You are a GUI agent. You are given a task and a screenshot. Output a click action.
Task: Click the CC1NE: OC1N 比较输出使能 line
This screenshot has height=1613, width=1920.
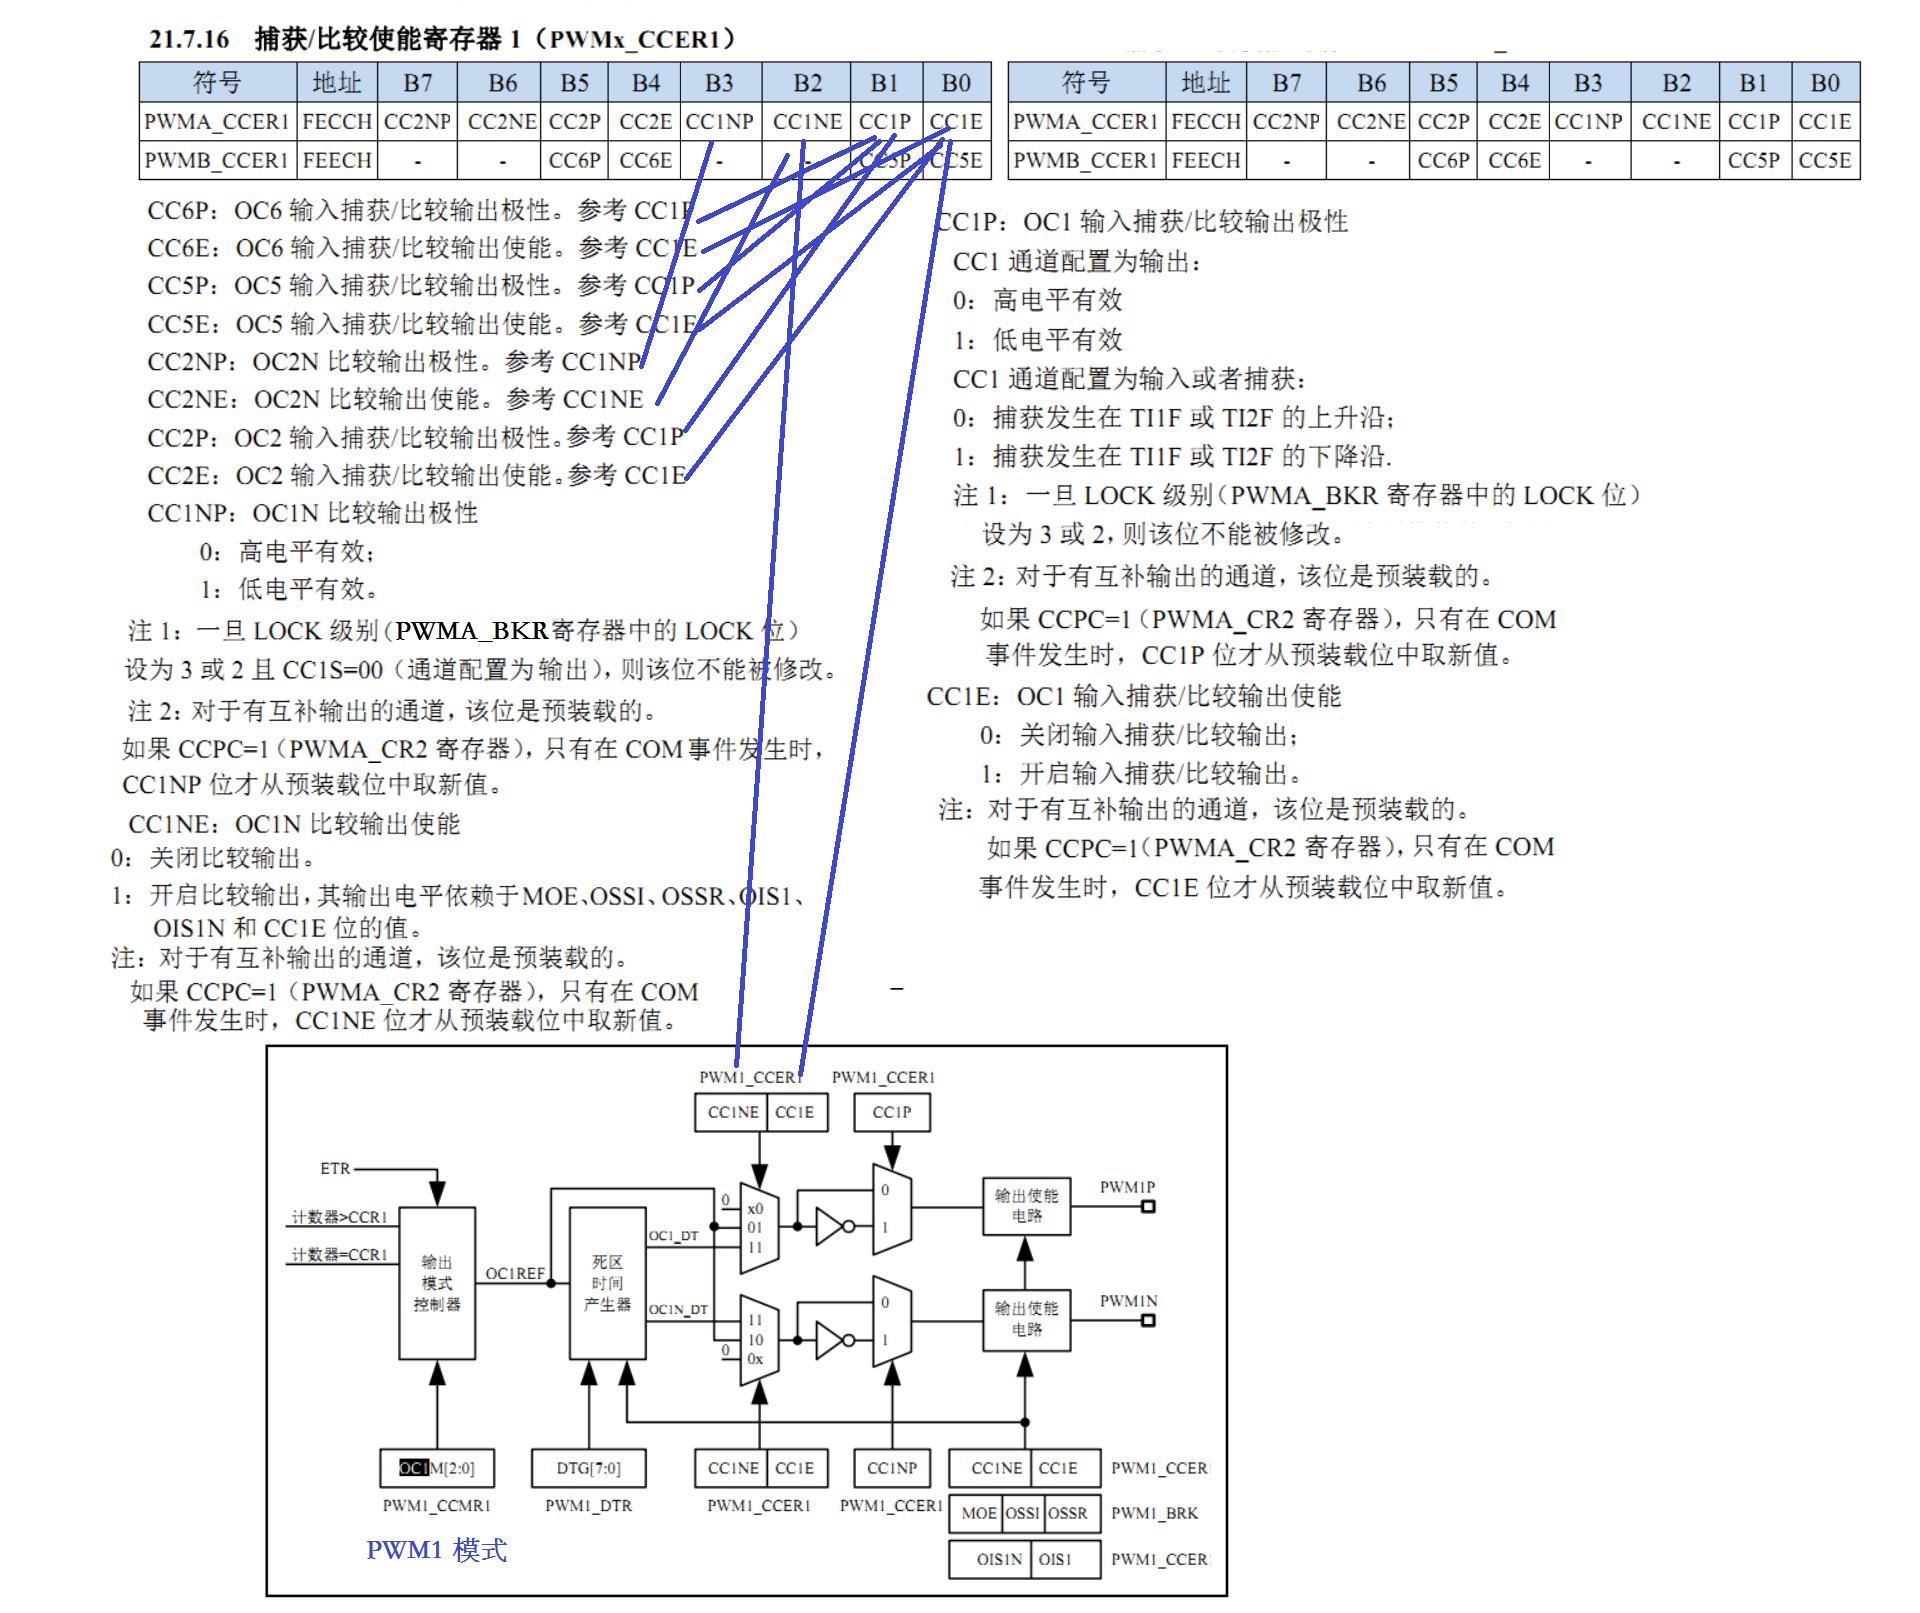point(294,824)
